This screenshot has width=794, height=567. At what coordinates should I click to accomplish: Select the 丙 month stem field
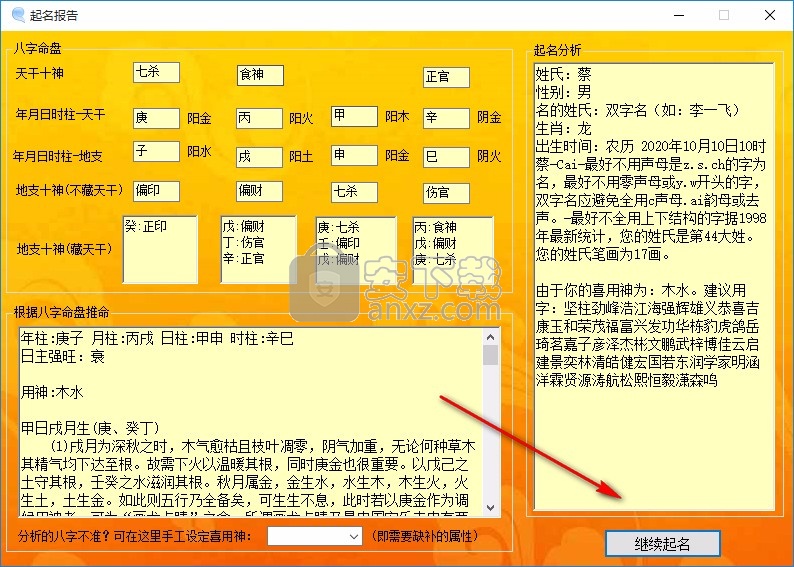(260, 118)
